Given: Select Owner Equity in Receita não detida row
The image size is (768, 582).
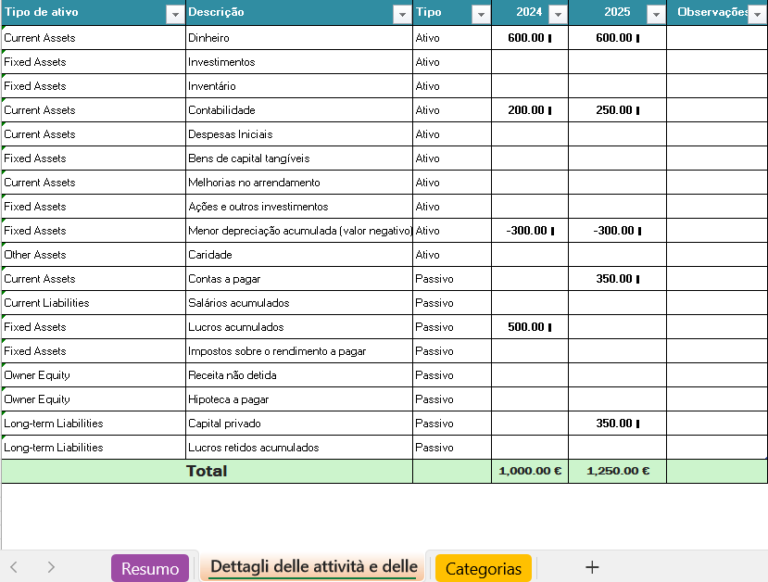Looking at the screenshot, I should (x=94, y=375).
